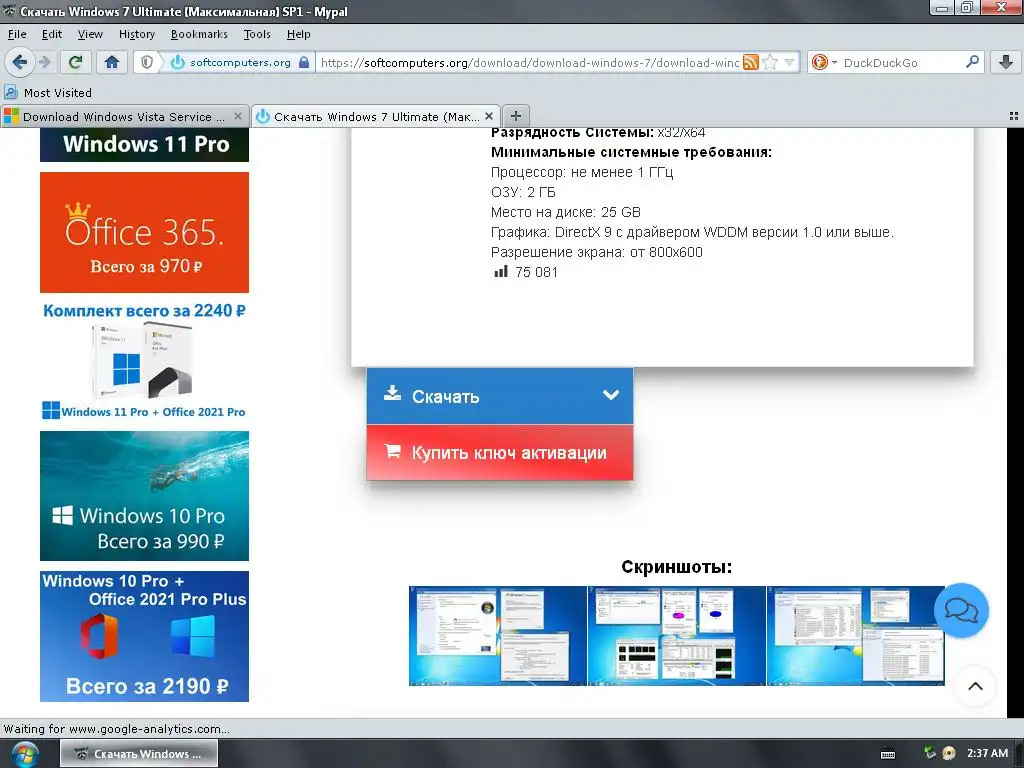The image size is (1024, 768).
Task: Open the Edit menu
Action: tap(52, 34)
